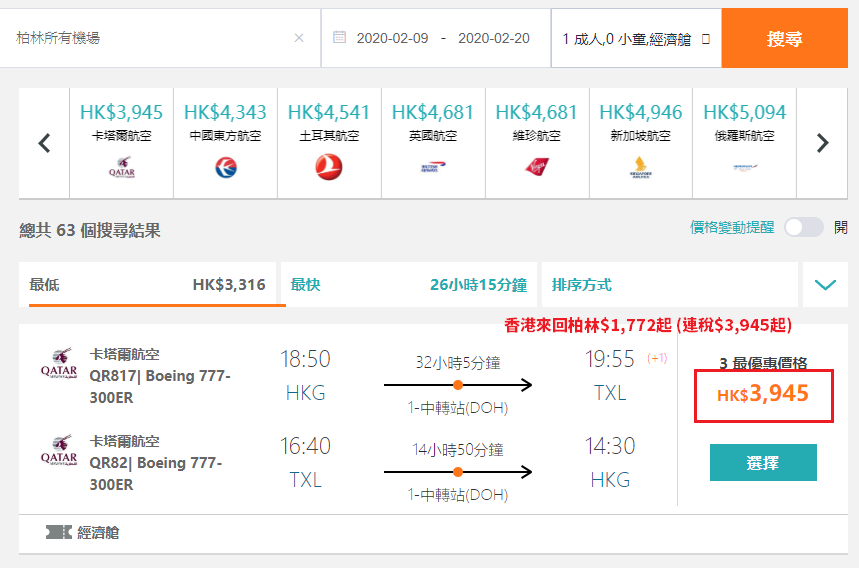The height and width of the screenshot is (568, 859).
Task: Click QR82 Boeing 777-300ER flight details
Action: pyautogui.click(x=156, y=474)
